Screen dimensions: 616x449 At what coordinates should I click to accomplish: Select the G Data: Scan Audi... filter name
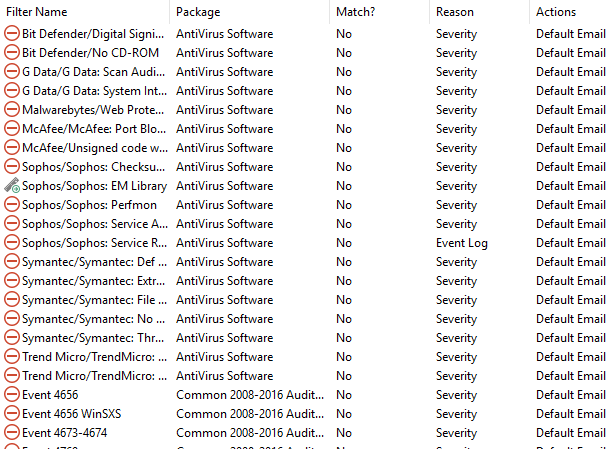point(94,72)
